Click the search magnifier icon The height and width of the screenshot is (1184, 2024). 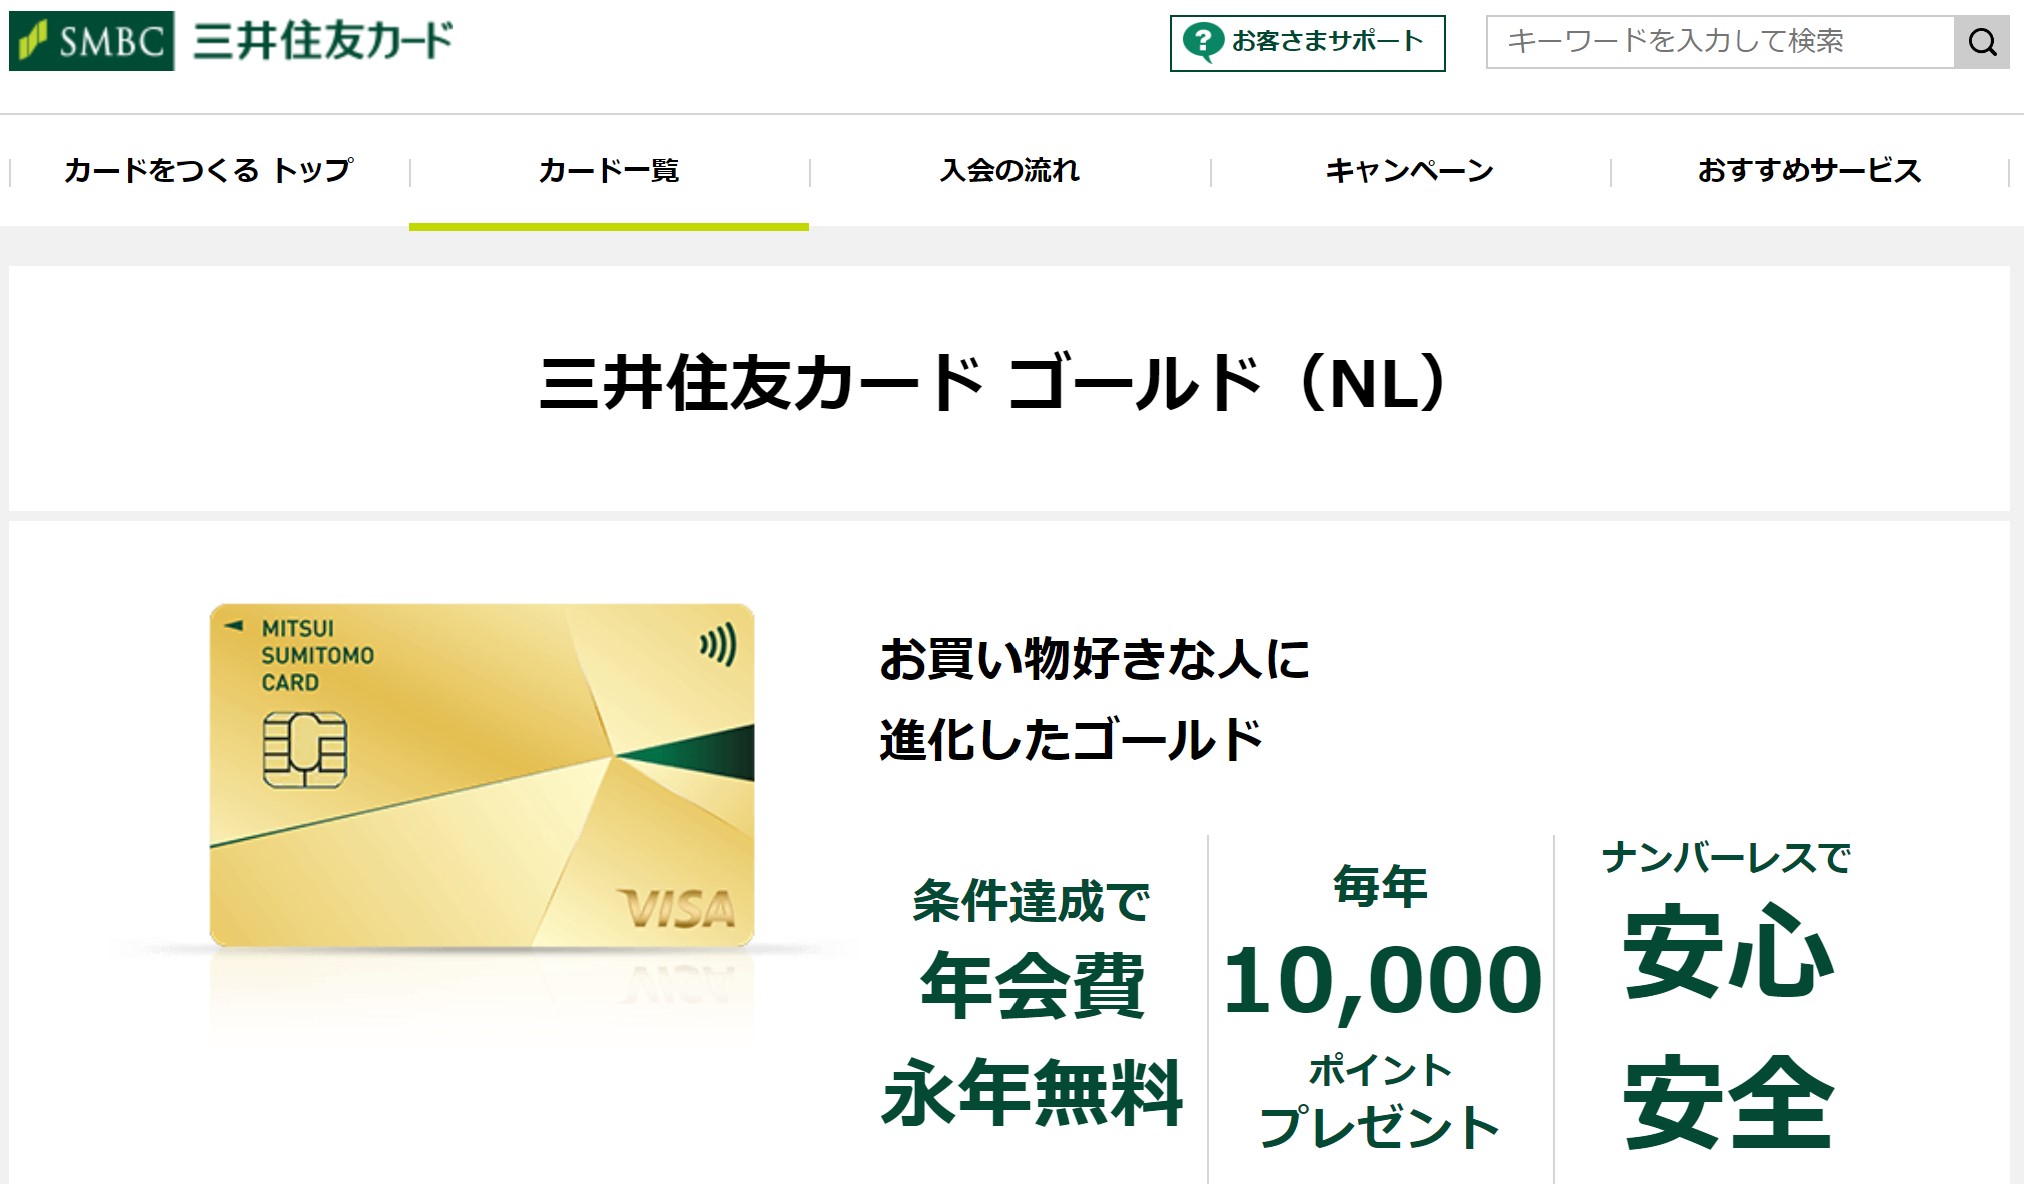tap(1981, 42)
